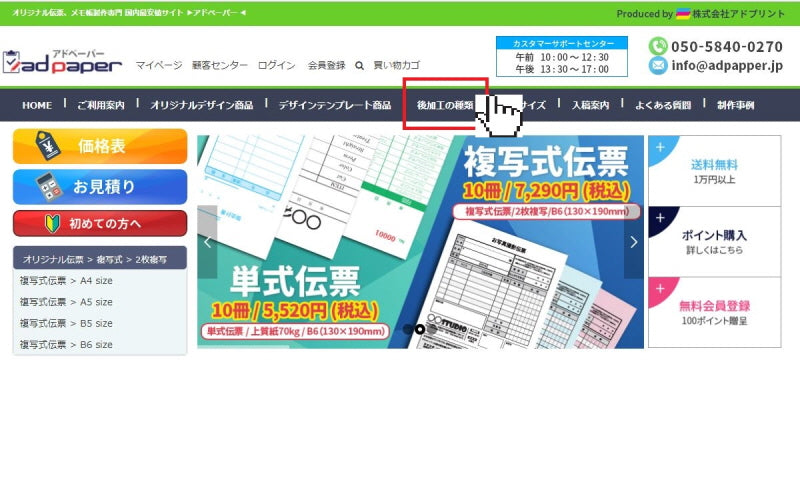This screenshot has width=800, height=480.
Task: Select 複写式伝票 > A4 size
Action: (66, 281)
